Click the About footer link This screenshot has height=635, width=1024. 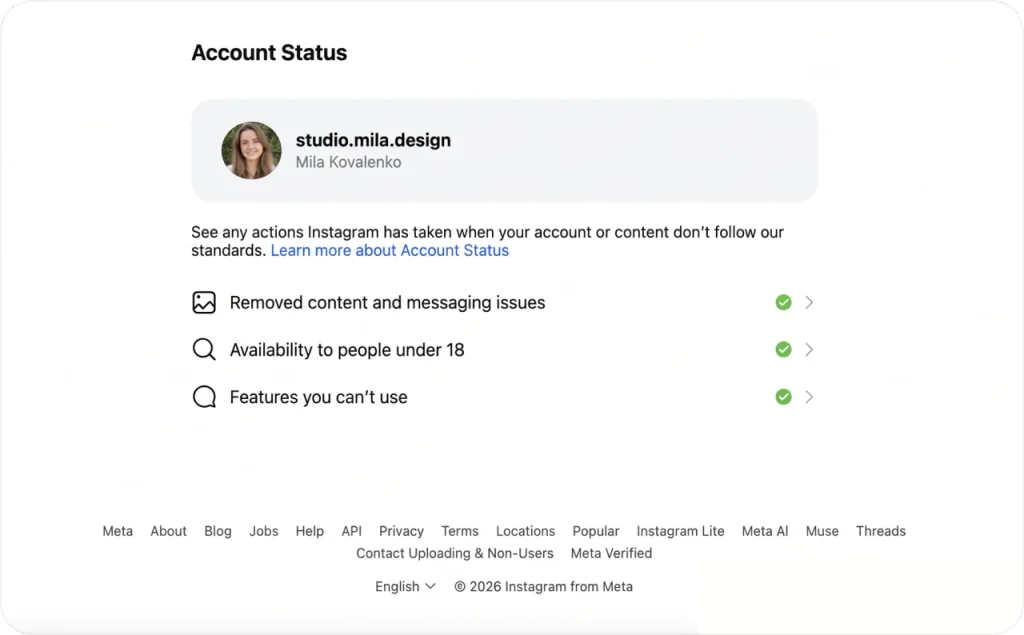pyautogui.click(x=168, y=531)
